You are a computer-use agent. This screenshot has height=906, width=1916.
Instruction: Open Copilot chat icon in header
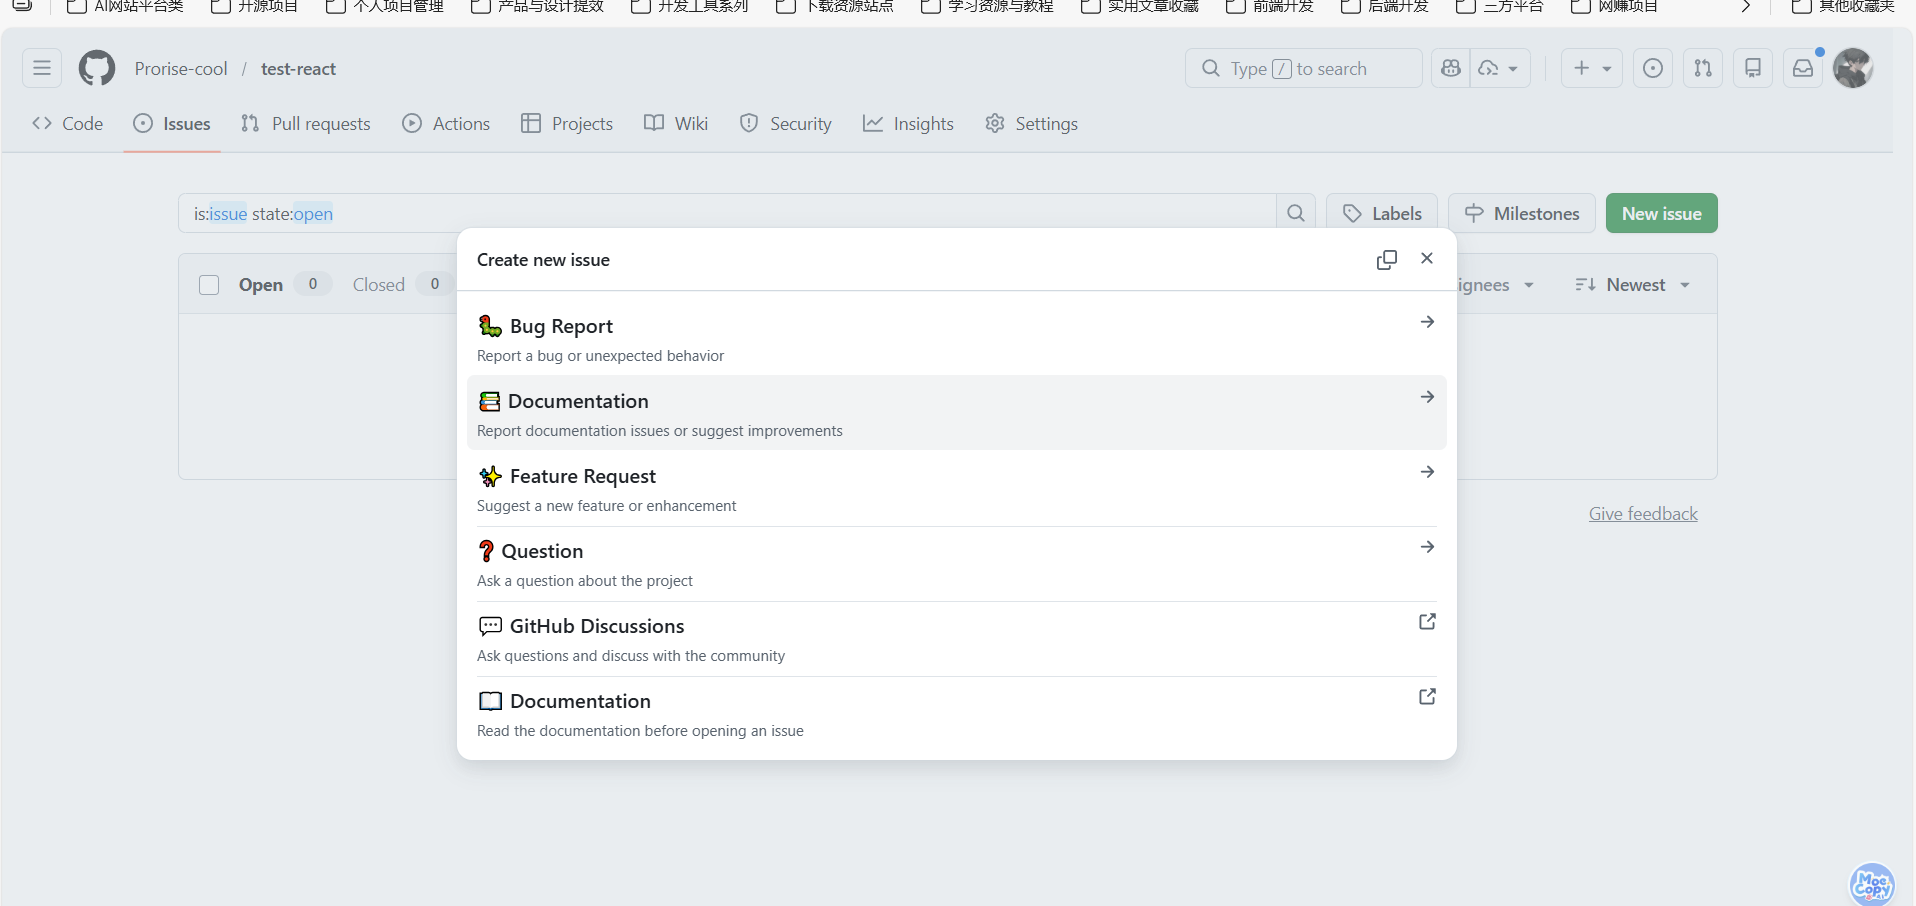(1451, 68)
